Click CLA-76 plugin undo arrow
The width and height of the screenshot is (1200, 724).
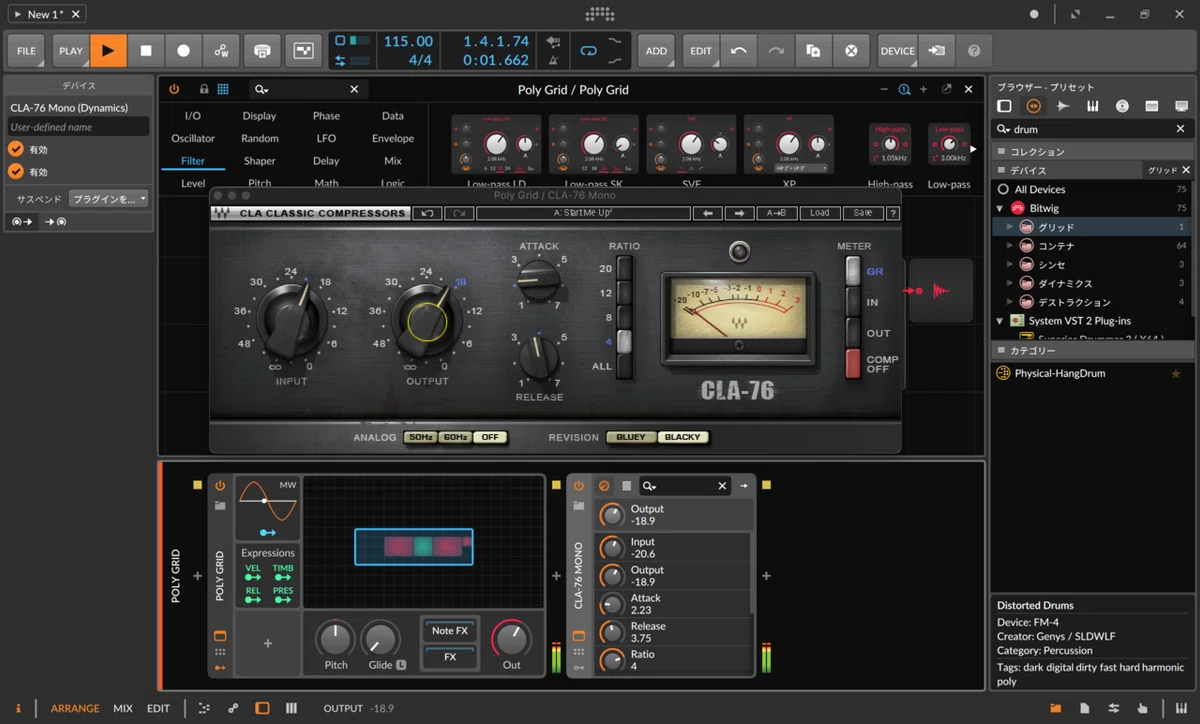tap(427, 213)
